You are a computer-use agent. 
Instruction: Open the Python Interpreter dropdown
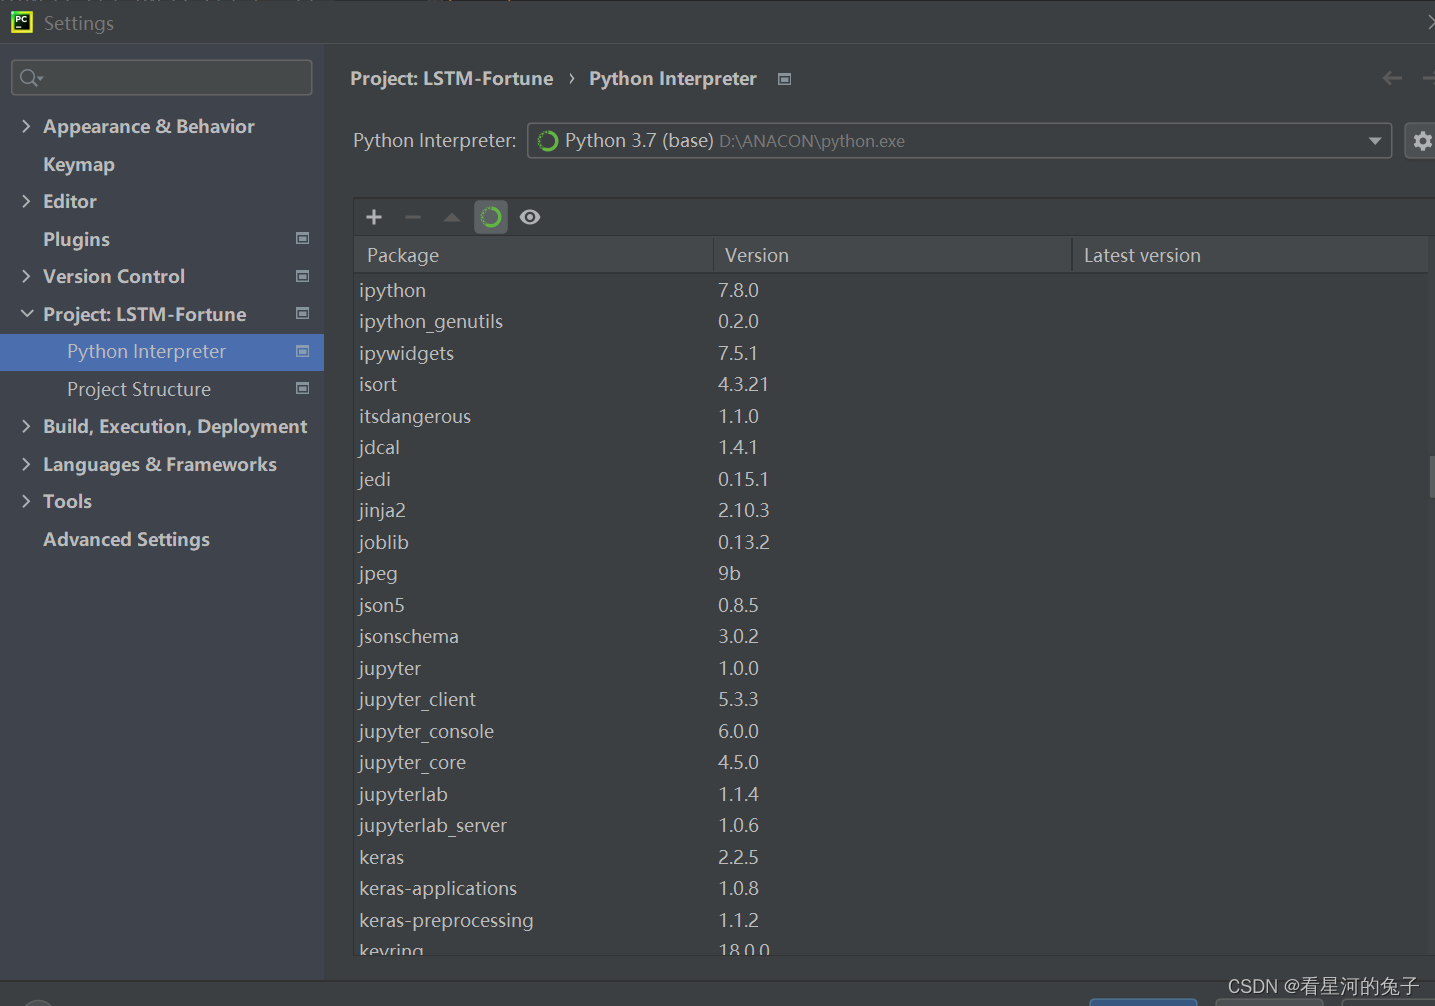pyautogui.click(x=959, y=141)
